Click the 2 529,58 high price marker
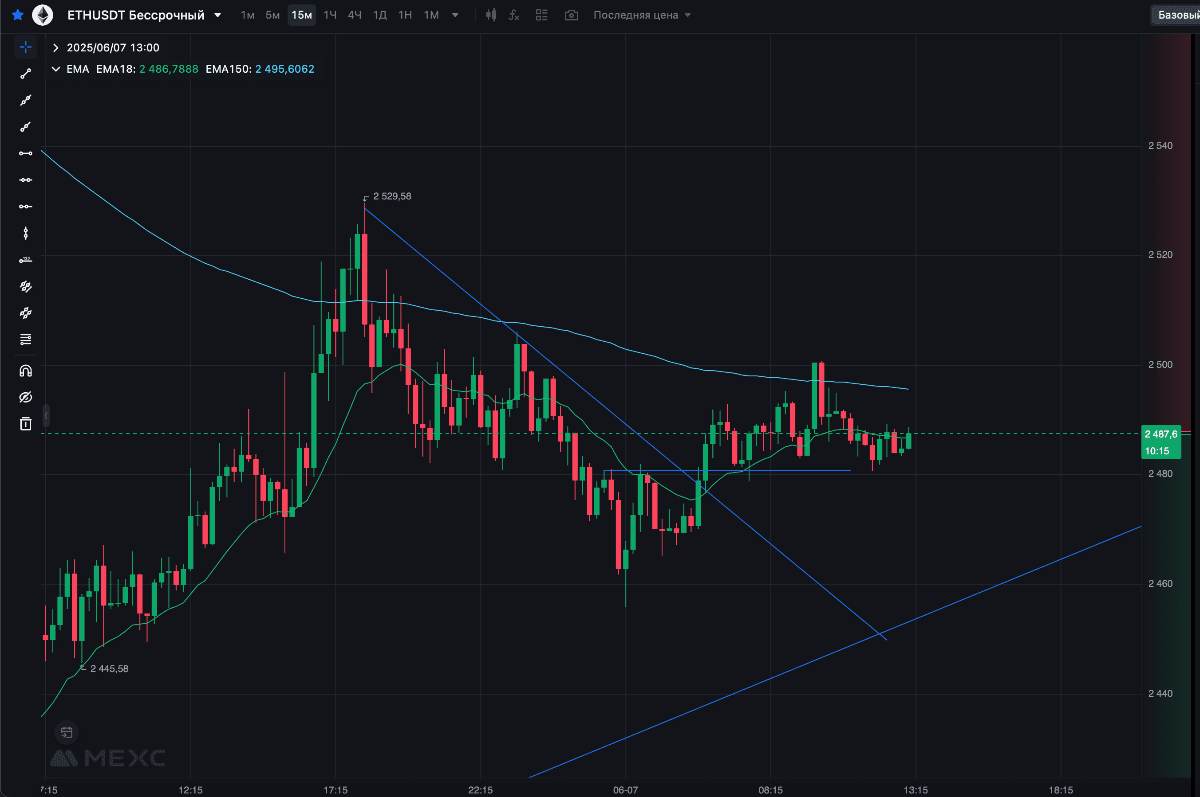Image resolution: width=1200 pixels, height=797 pixels. [391, 196]
